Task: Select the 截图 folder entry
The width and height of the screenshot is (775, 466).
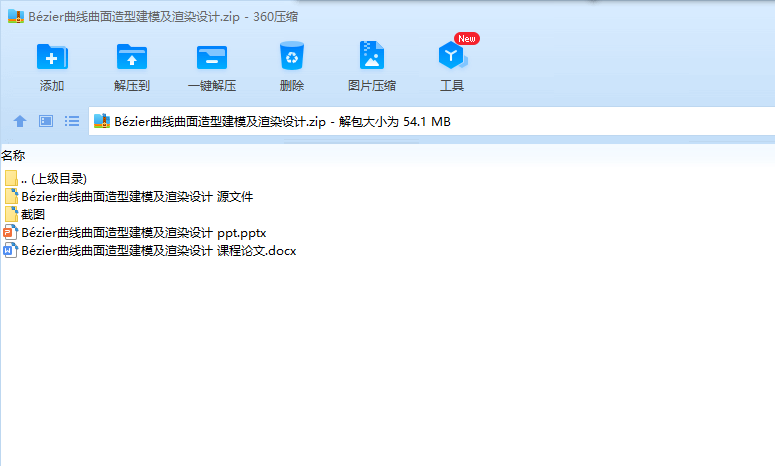Action: [x=25, y=214]
